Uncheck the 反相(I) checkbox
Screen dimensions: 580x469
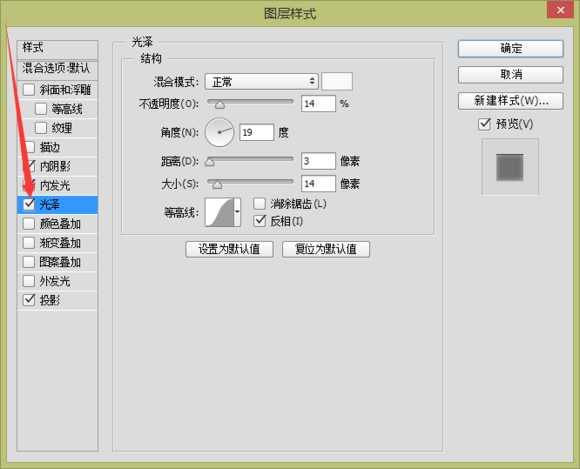coord(260,221)
